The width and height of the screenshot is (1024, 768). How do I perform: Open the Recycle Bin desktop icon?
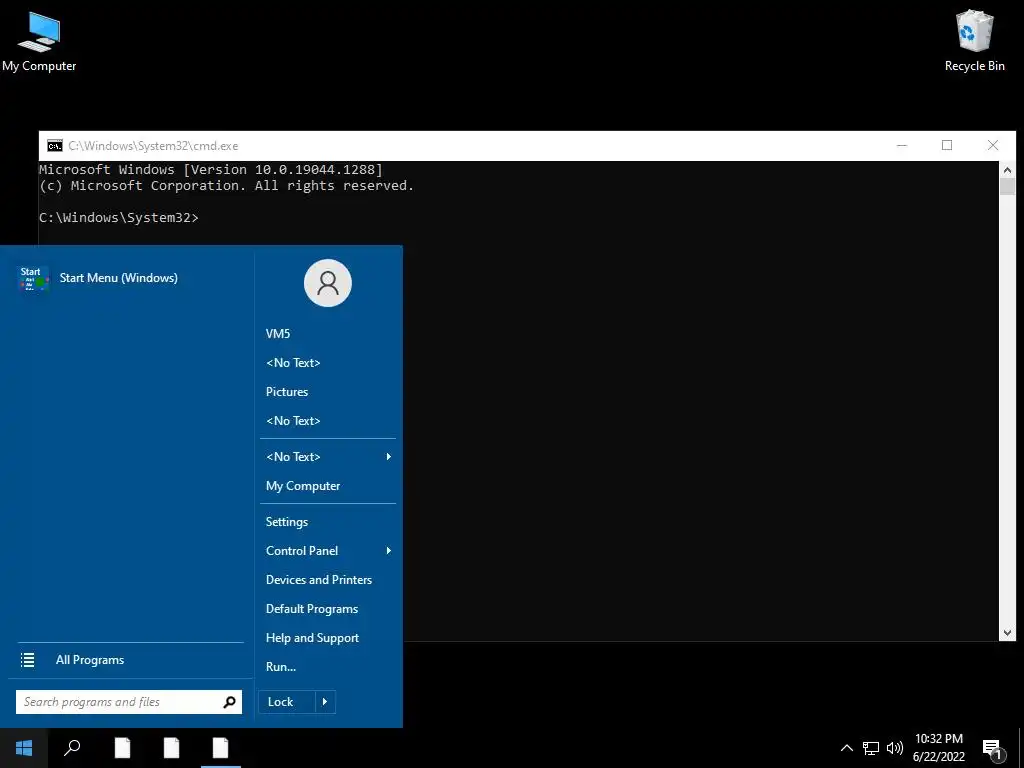tap(974, 41)
